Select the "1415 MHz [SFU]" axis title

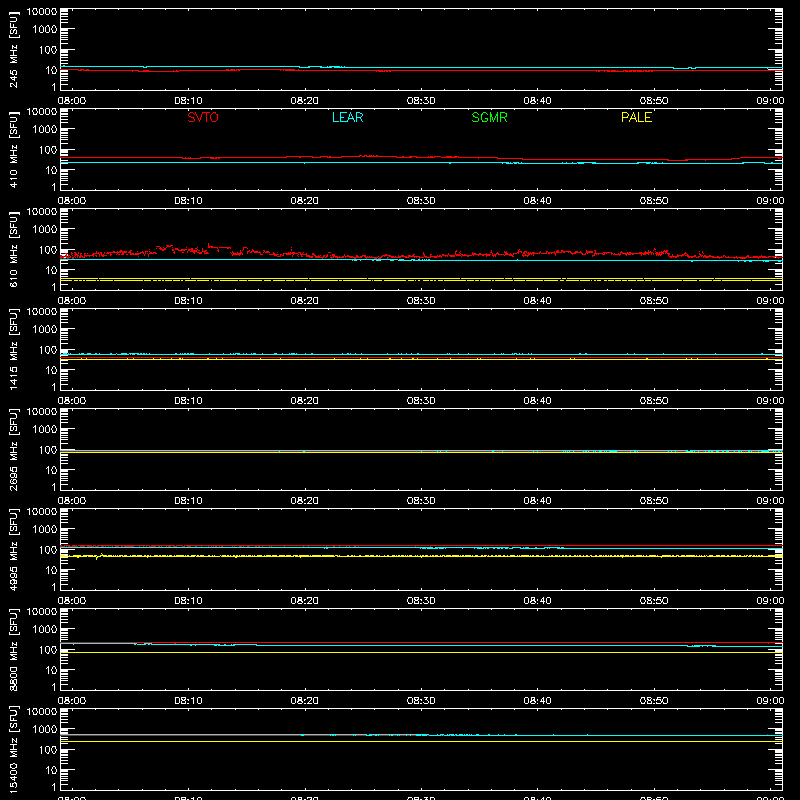(x=13, y=349)
